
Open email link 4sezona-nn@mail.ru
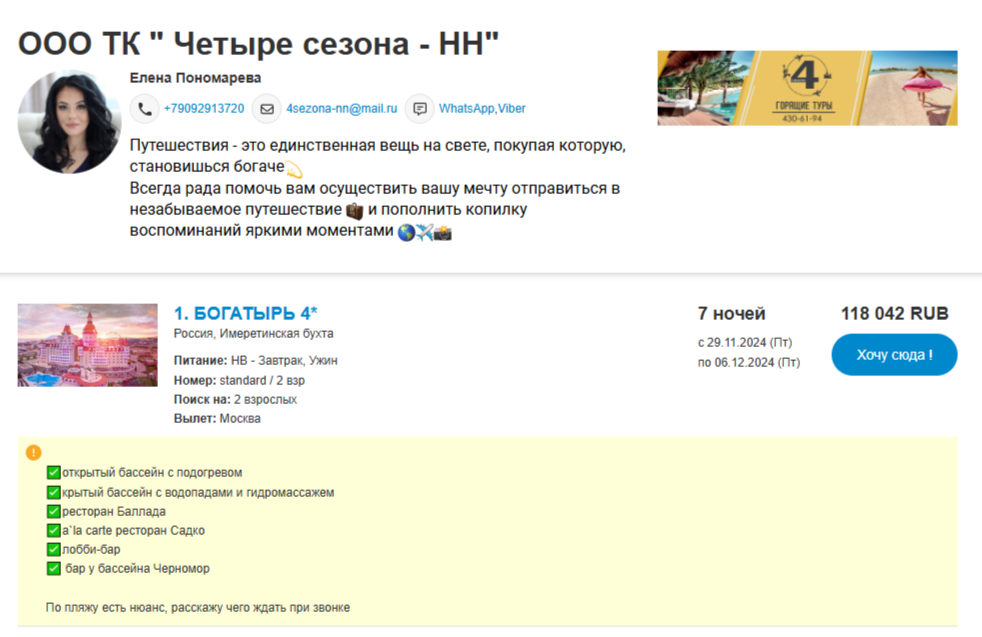pos(342,108)
